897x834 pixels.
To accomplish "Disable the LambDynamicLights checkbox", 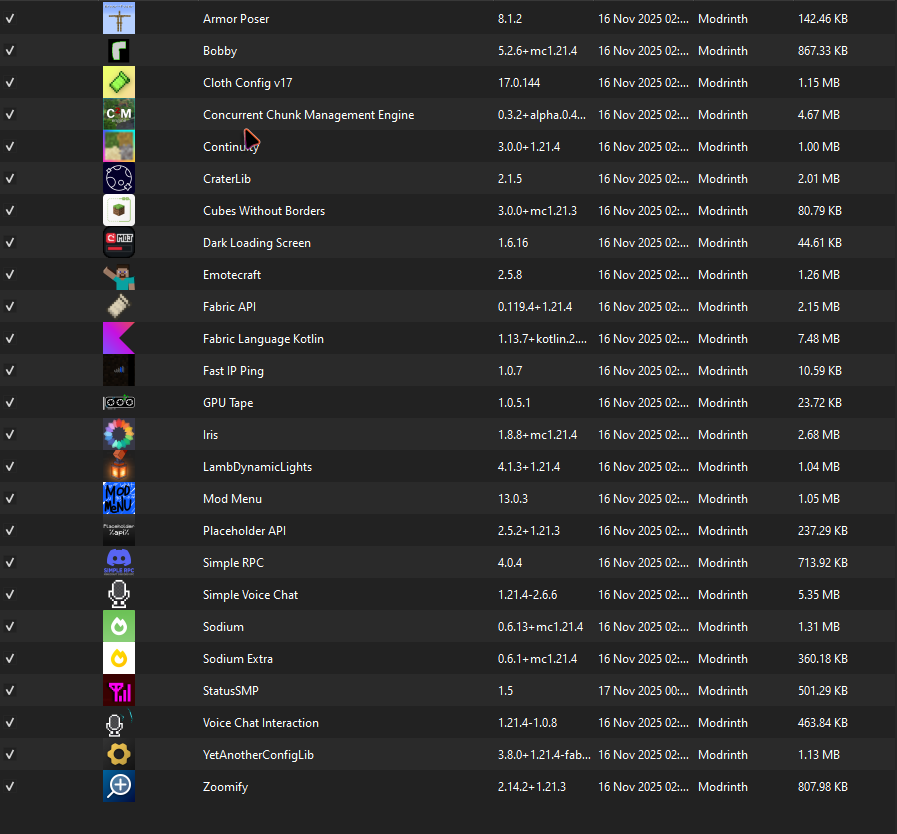I will tap(10, 466).
